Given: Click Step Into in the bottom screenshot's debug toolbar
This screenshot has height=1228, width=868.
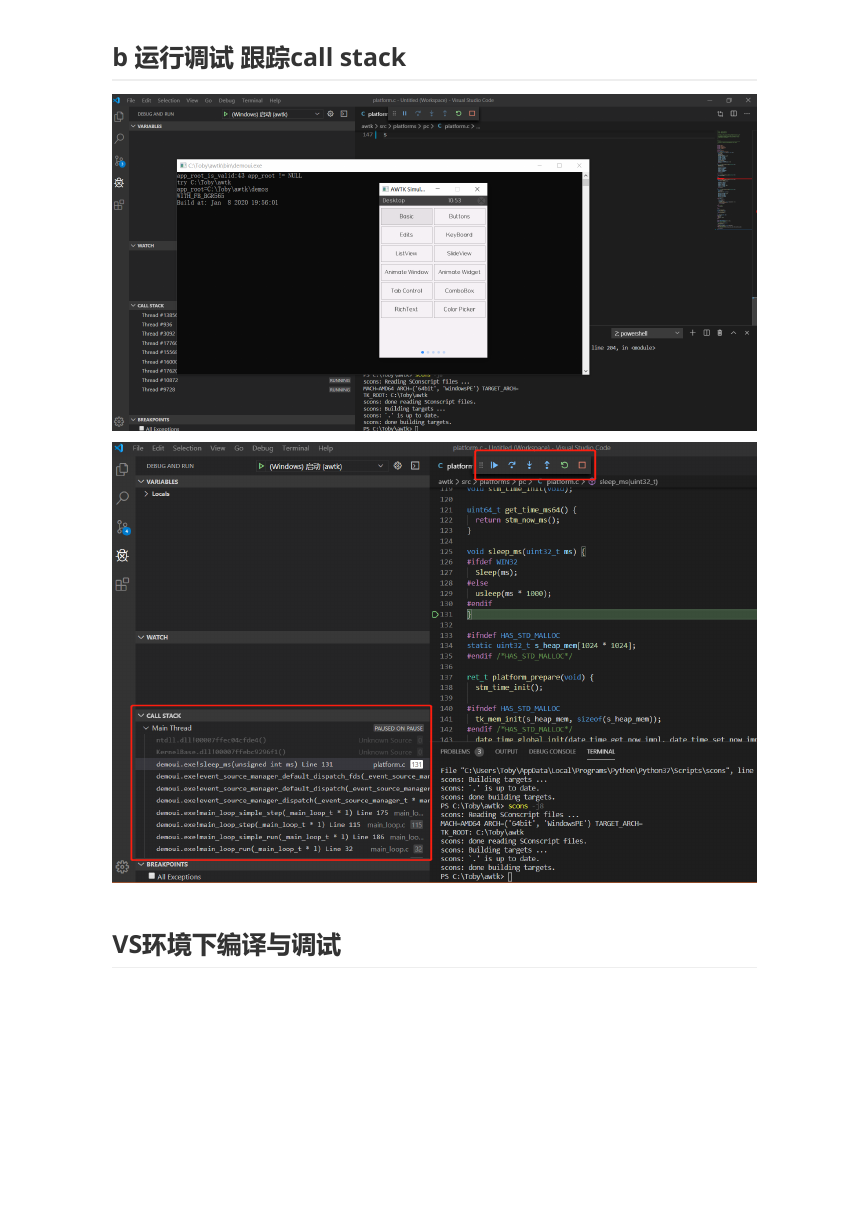Looking at the screenshot, I should (x=529, y=465).
